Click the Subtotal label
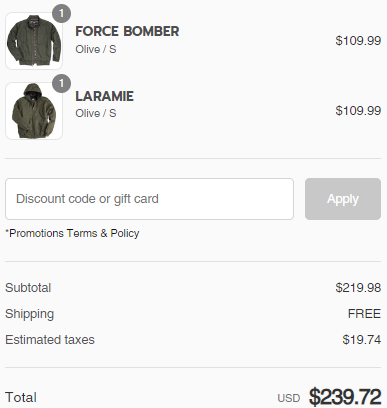This screenshot has height=408, width=387. click(x=28, y=288)
